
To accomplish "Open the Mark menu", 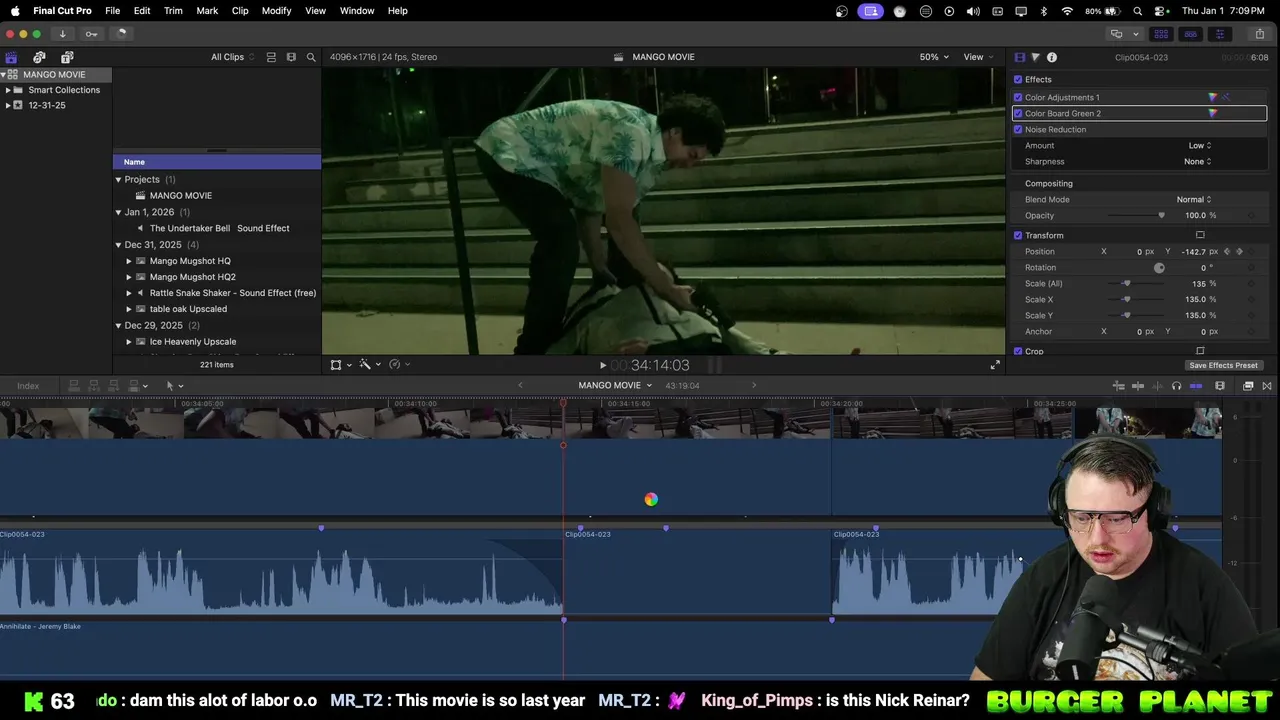I will tap(207, 10).
